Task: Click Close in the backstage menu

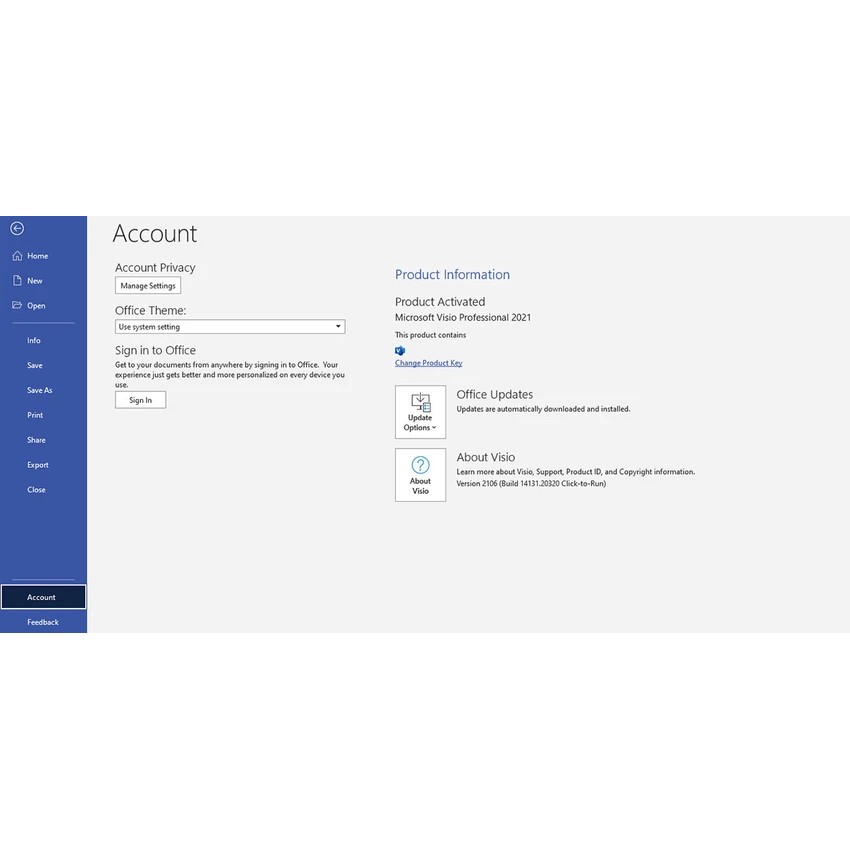Action: (36, 490)
